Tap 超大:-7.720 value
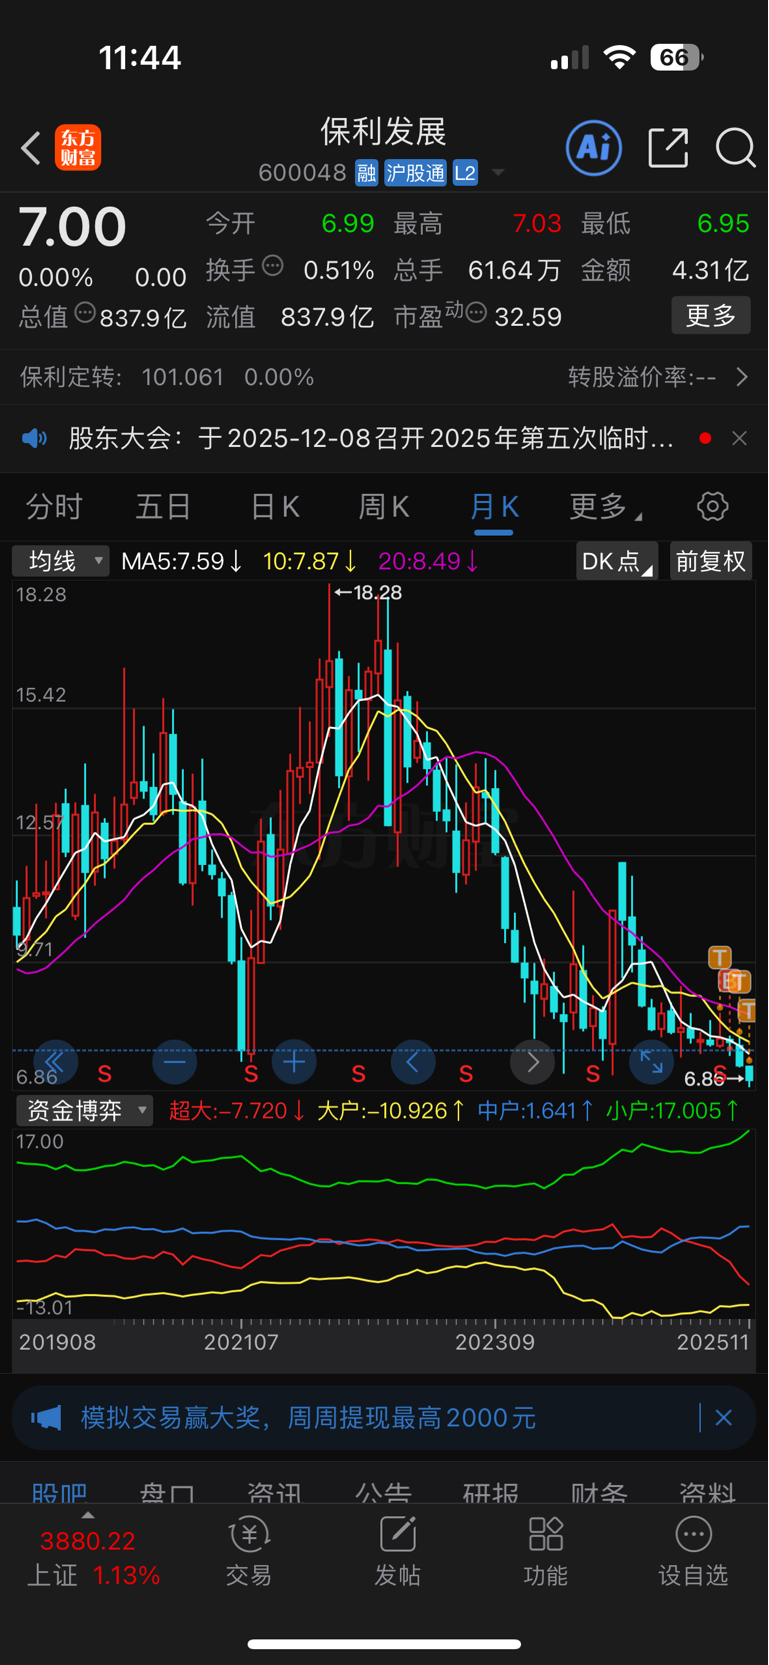 (x=238, y=1110)
